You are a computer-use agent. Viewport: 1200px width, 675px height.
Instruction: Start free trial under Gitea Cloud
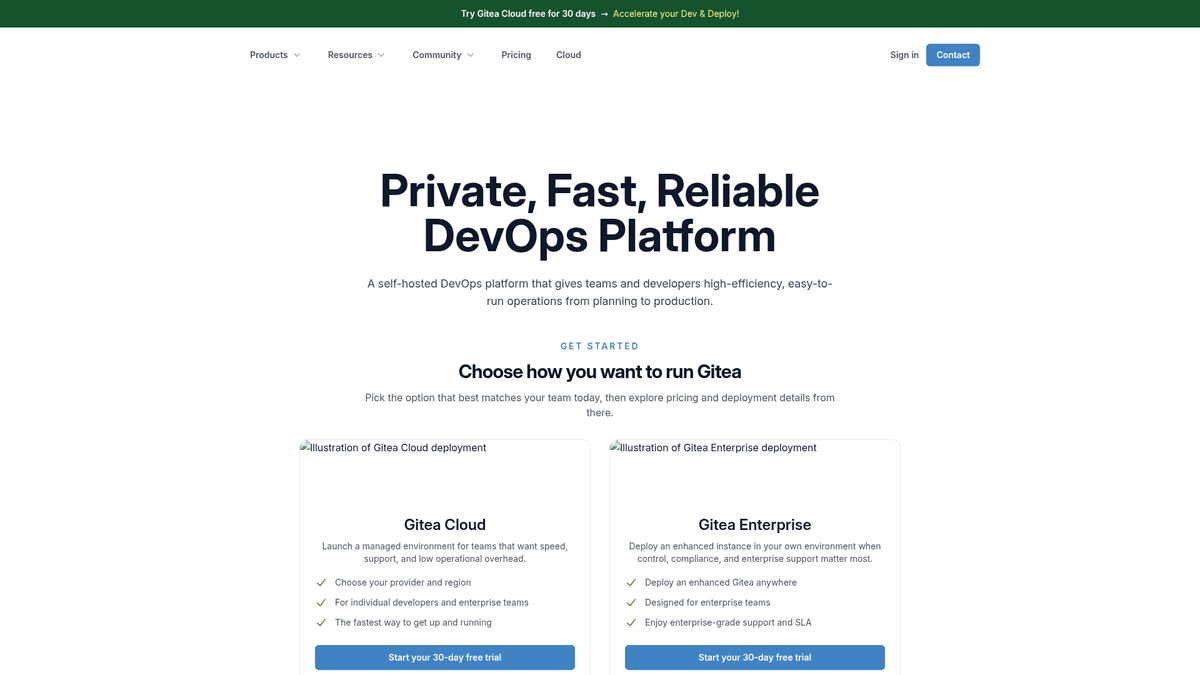[445, 657]
